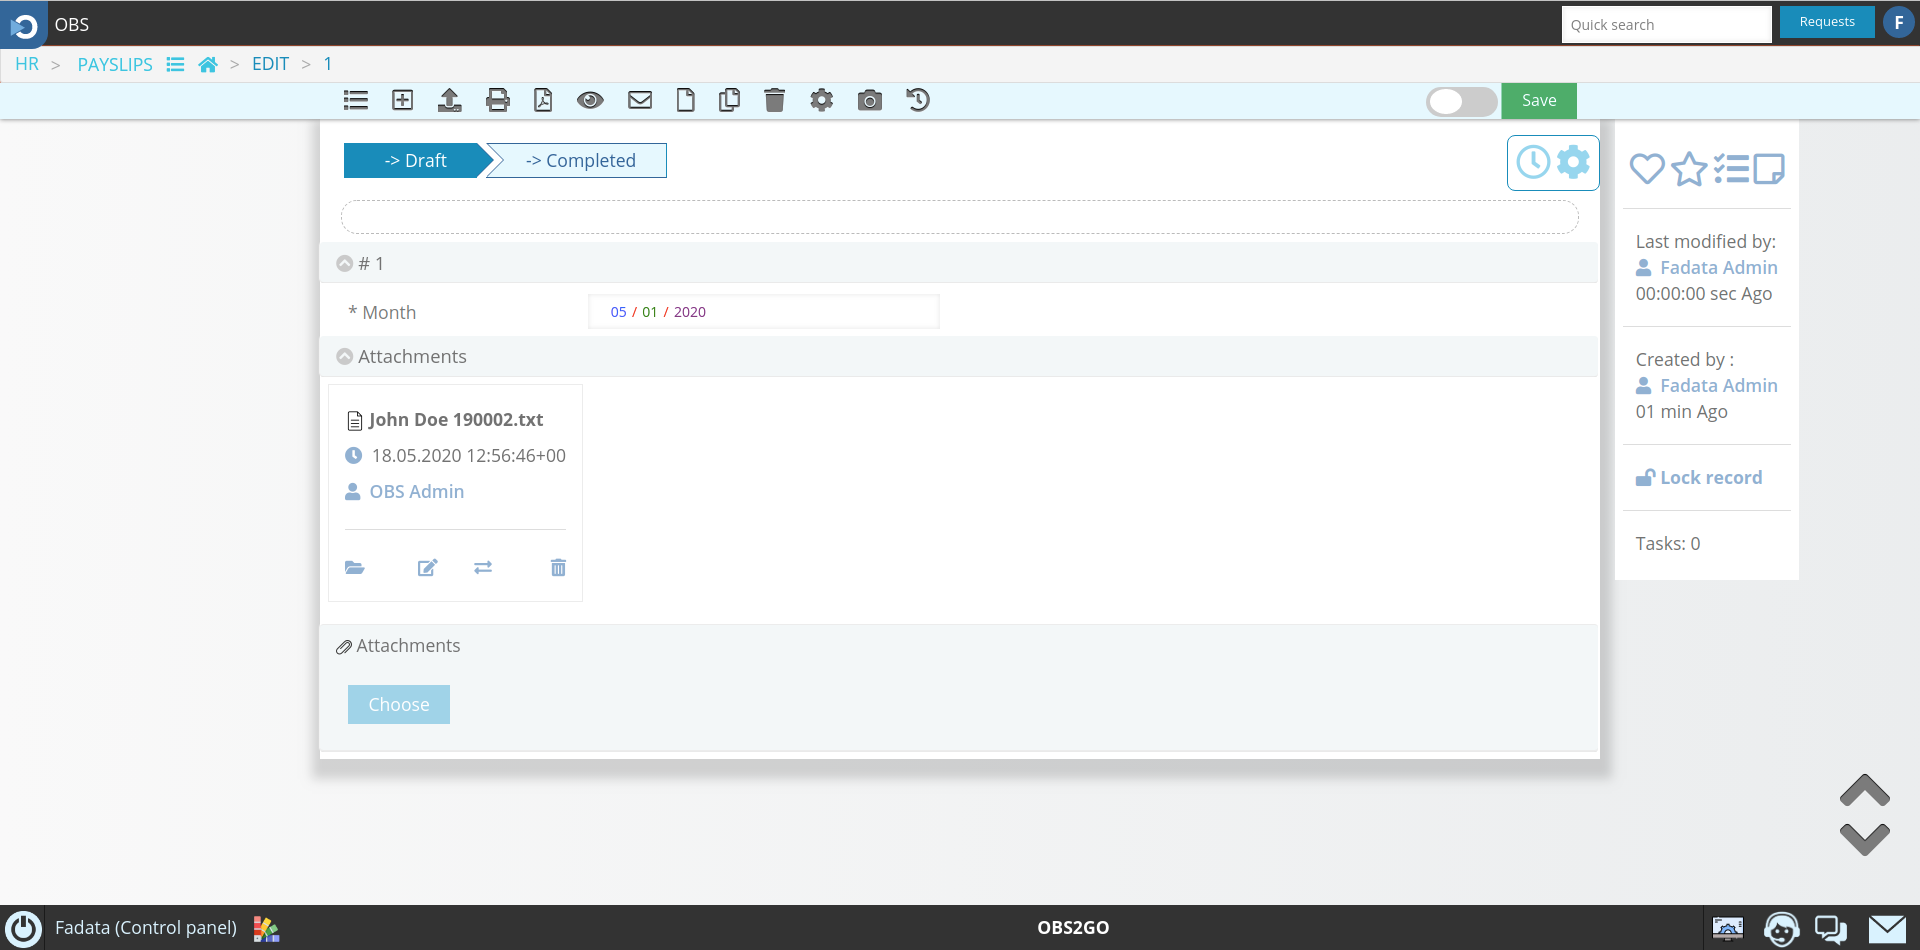
Task: Click in the Quick search field
Action: [x=1666, y=25]
